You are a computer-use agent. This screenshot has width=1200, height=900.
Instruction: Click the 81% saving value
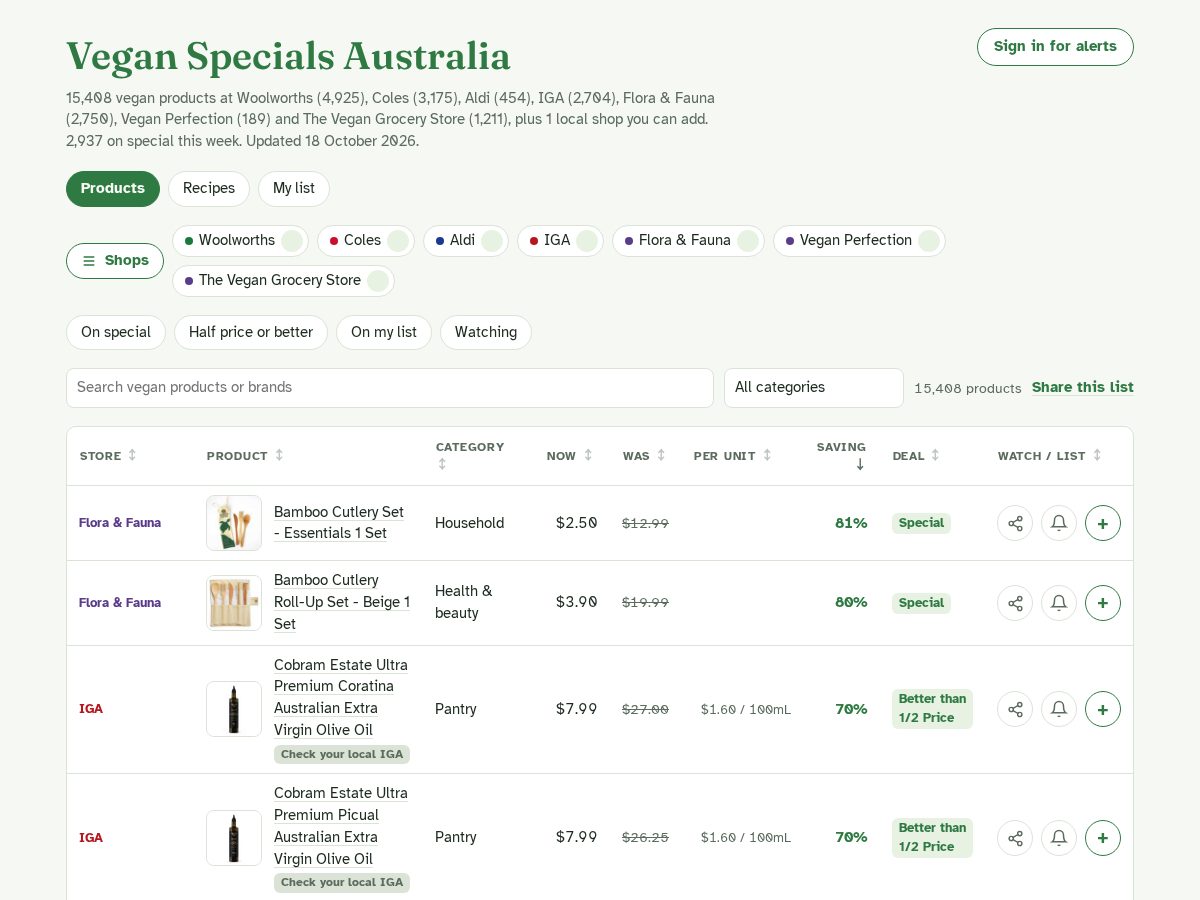pos(851,523)
